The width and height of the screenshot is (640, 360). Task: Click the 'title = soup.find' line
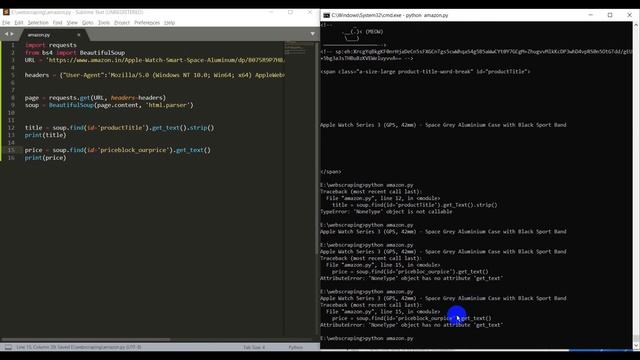click(119, 127)
